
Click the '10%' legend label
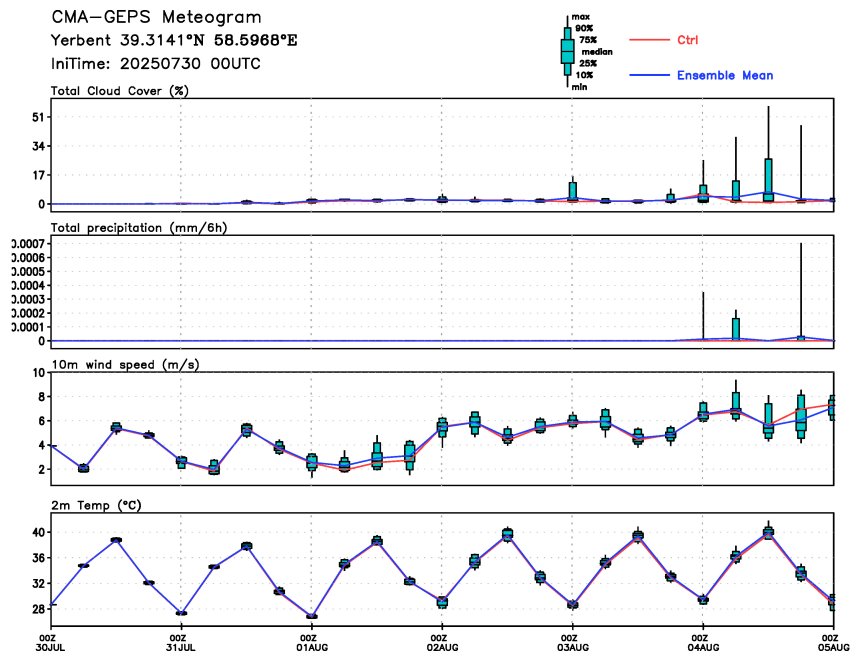pyautogui.click(x=584, y=75)
